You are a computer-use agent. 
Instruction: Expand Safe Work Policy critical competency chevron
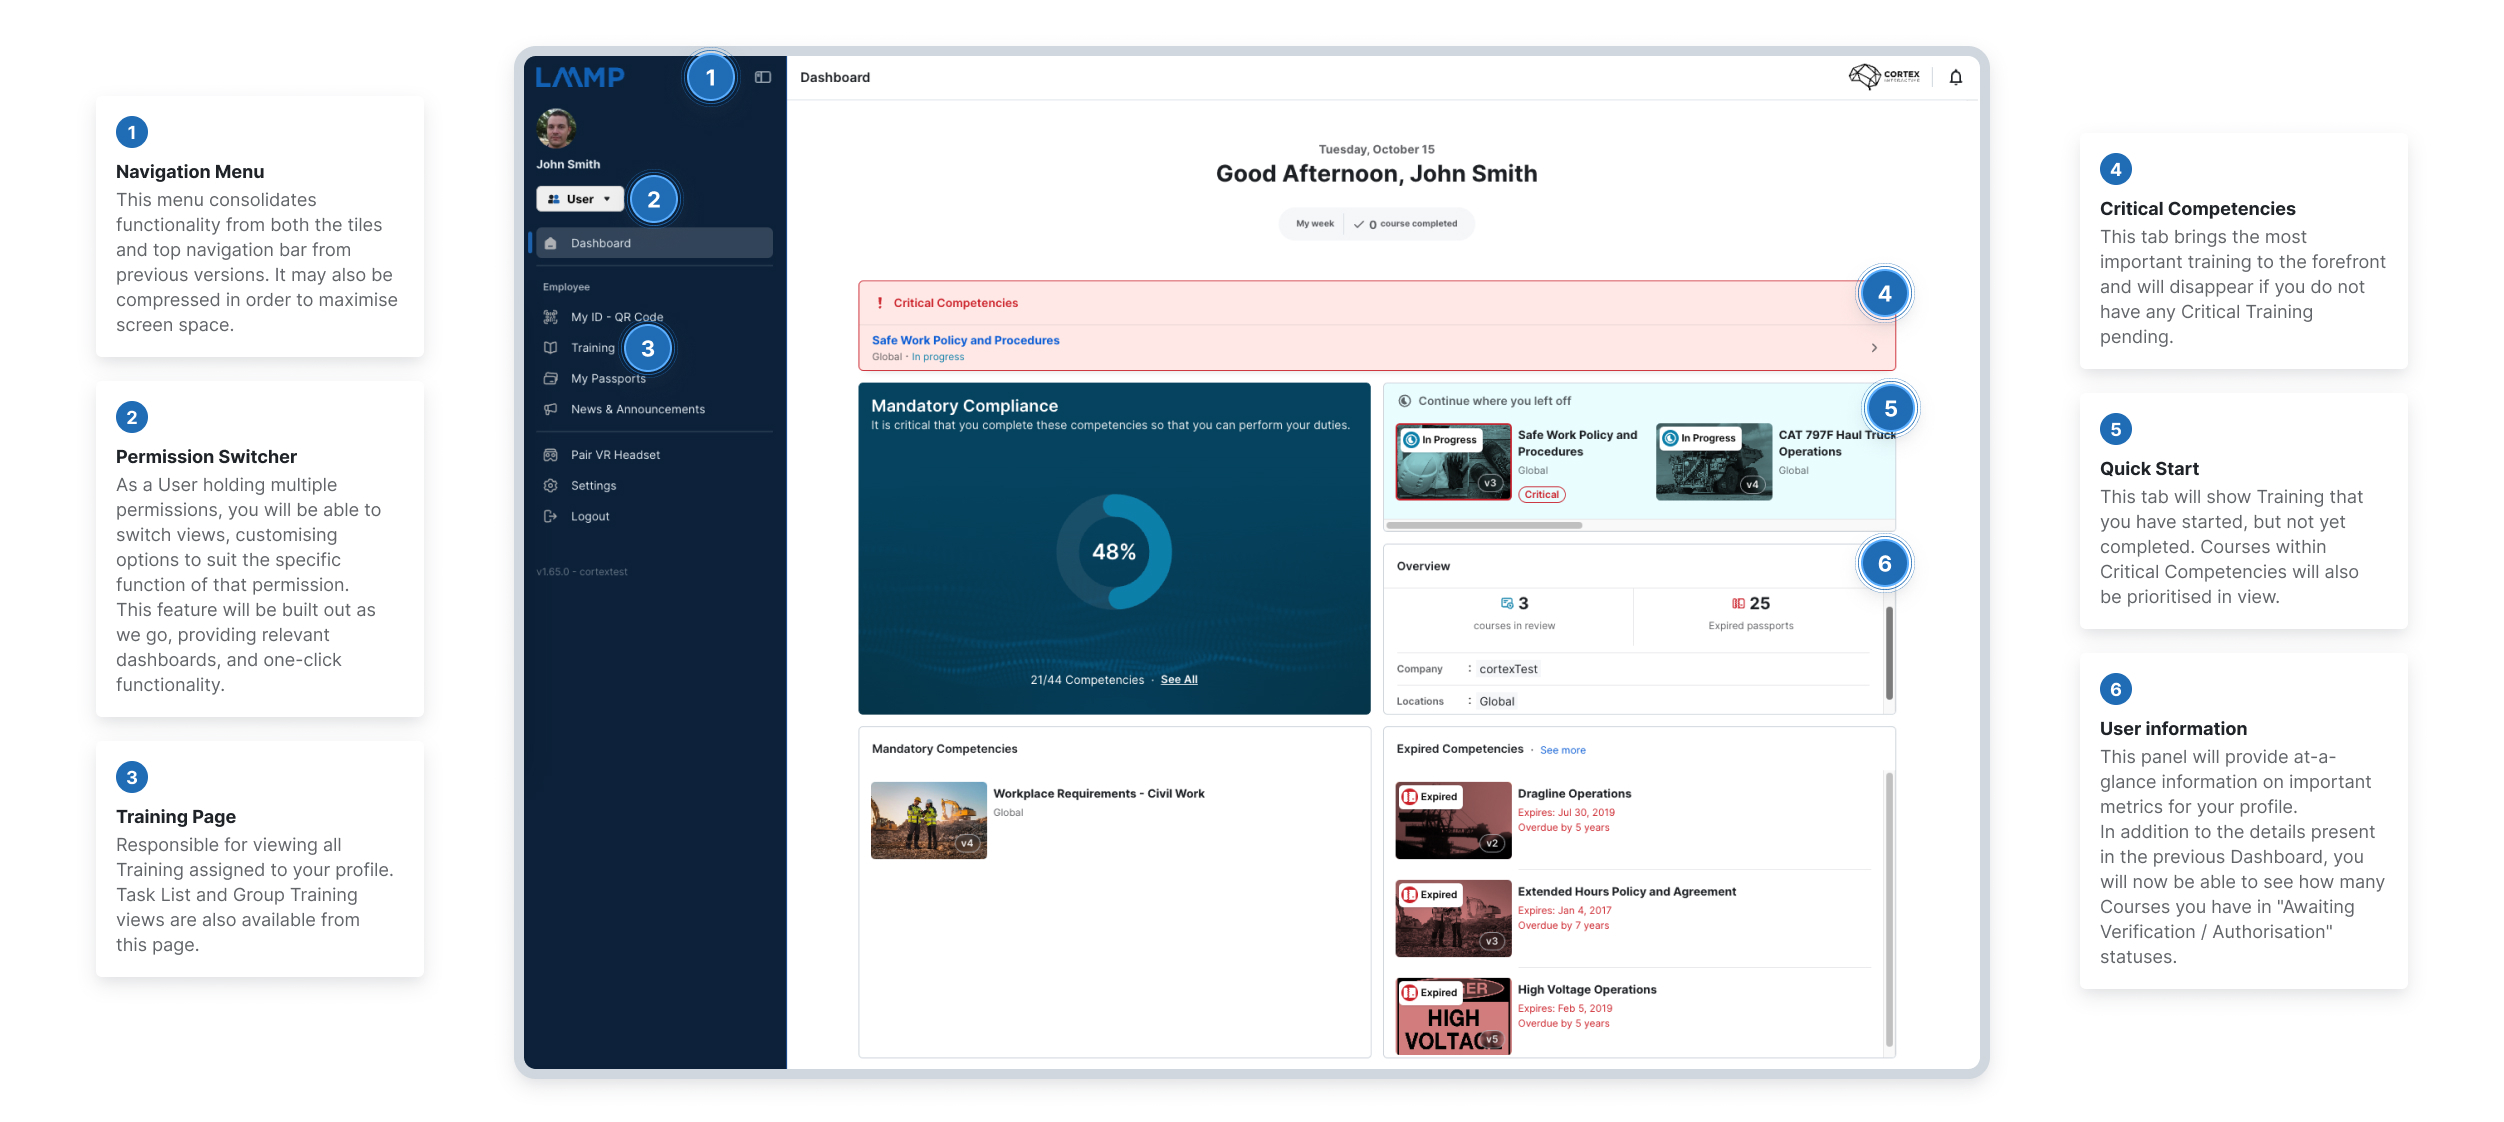1873,348
